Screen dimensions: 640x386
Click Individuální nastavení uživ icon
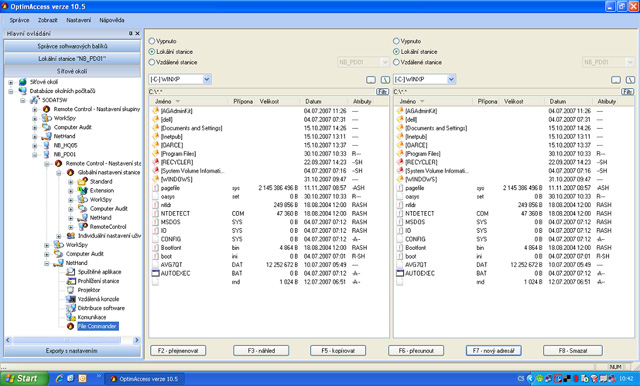[71, 236]
